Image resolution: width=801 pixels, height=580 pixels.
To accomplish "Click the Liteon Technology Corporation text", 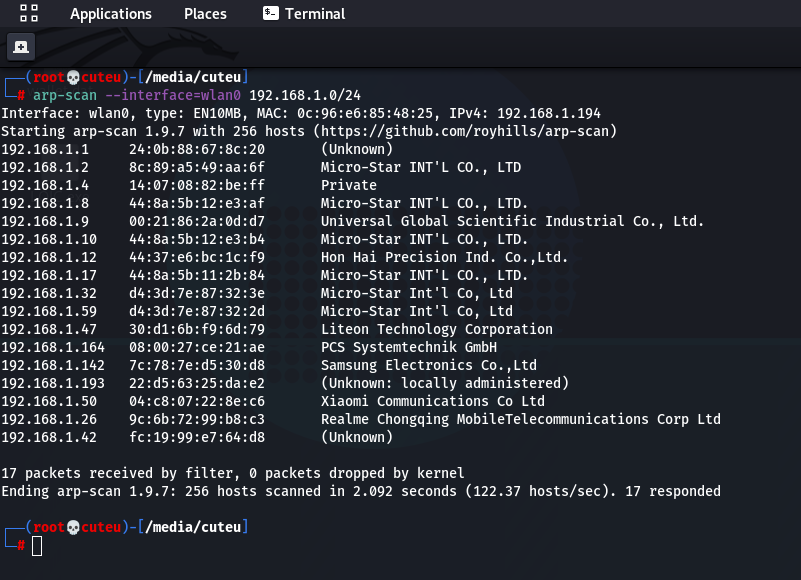I will click(x=436, y=329).
